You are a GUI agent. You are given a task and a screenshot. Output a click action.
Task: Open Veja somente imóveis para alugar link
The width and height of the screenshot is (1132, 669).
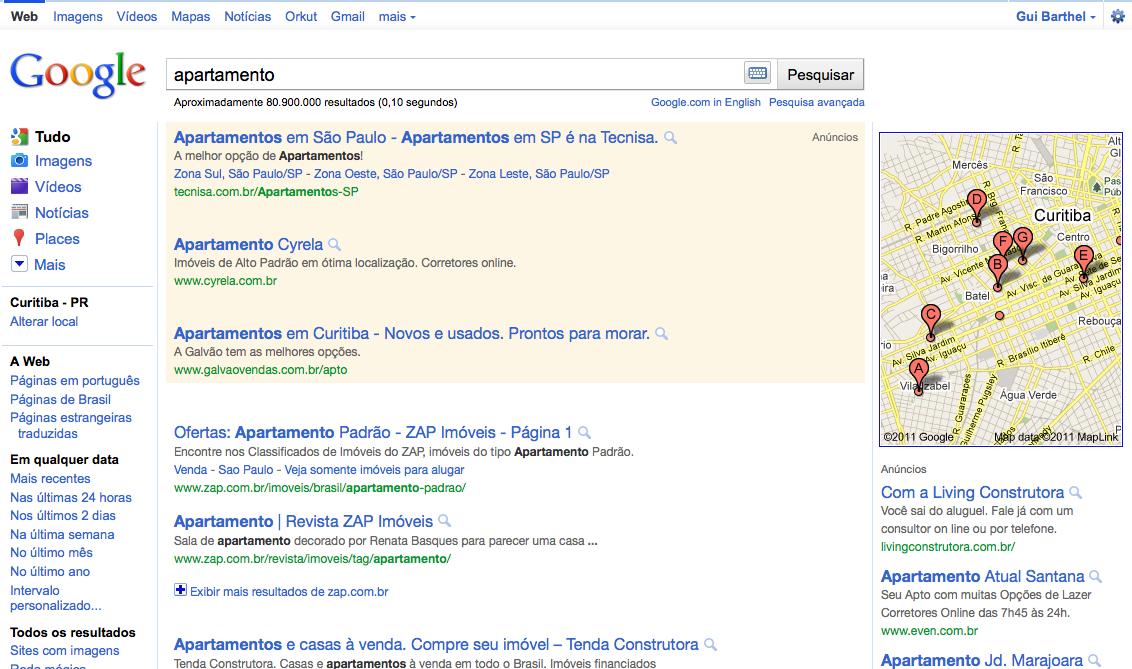pos(374,469)
